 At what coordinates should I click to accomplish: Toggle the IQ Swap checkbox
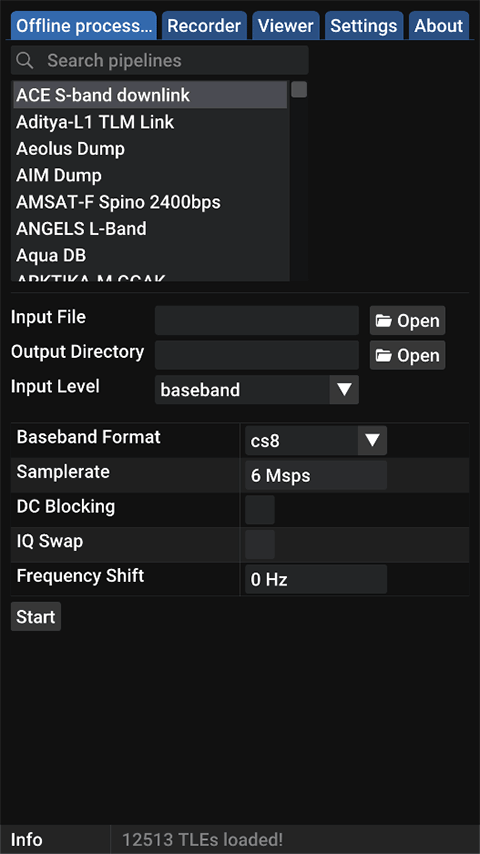260,545
